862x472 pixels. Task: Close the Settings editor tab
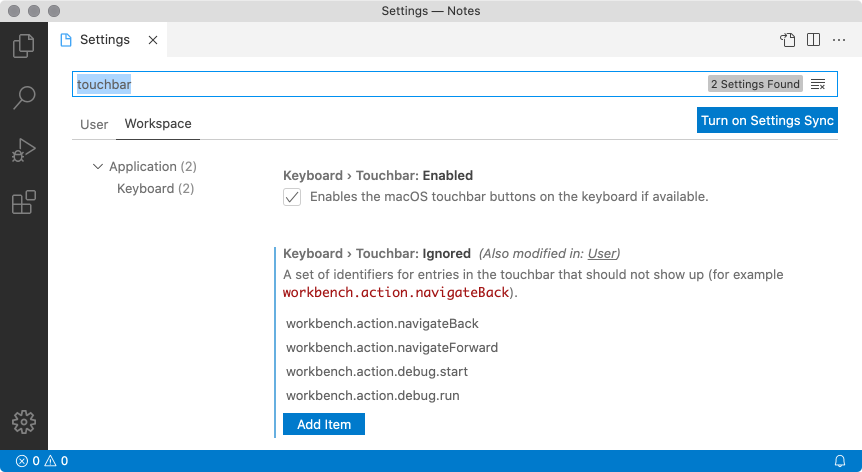pyautogui.click(x=153, y=40)
